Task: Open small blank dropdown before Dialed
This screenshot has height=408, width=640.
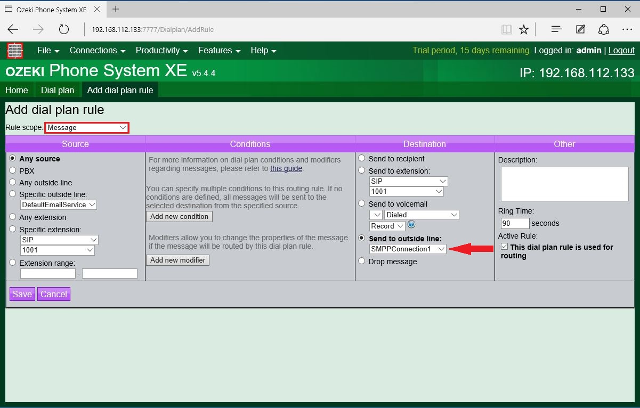Action: pos(376,215)
